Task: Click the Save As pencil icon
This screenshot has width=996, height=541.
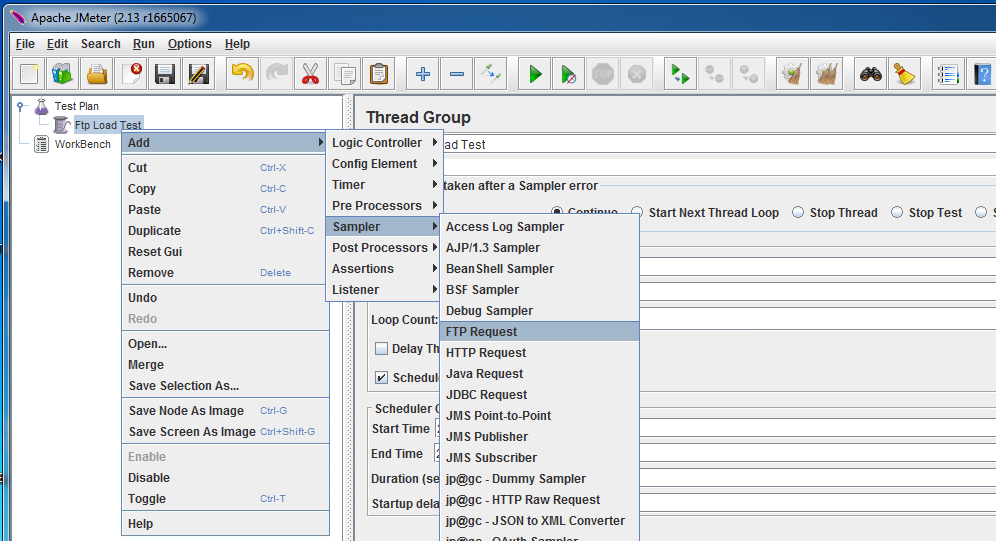Action: tap(199, 74)
